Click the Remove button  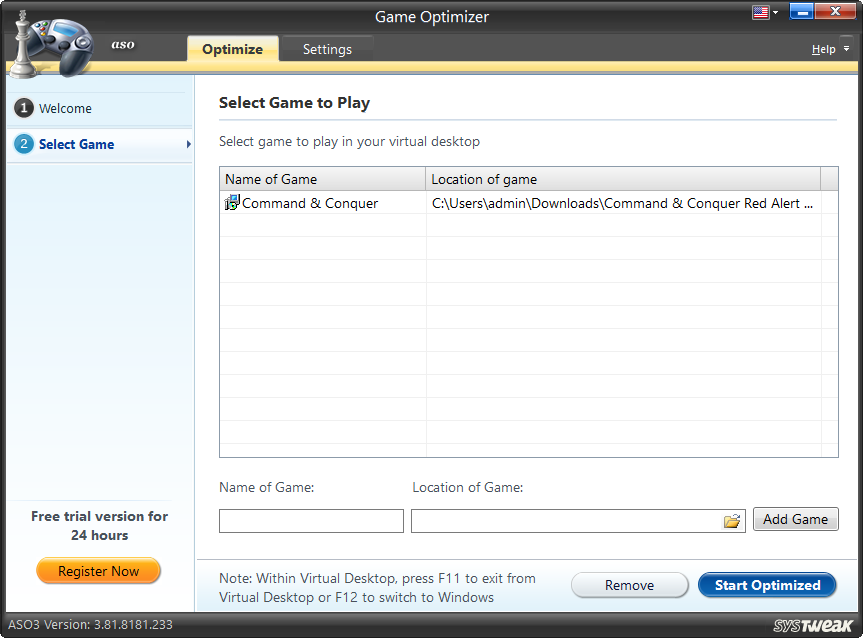point(629,585)
